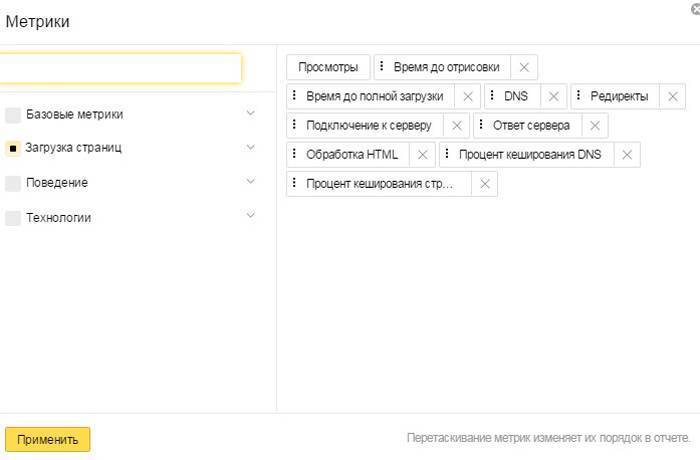Focus the metrics search input field

(120, 68)
